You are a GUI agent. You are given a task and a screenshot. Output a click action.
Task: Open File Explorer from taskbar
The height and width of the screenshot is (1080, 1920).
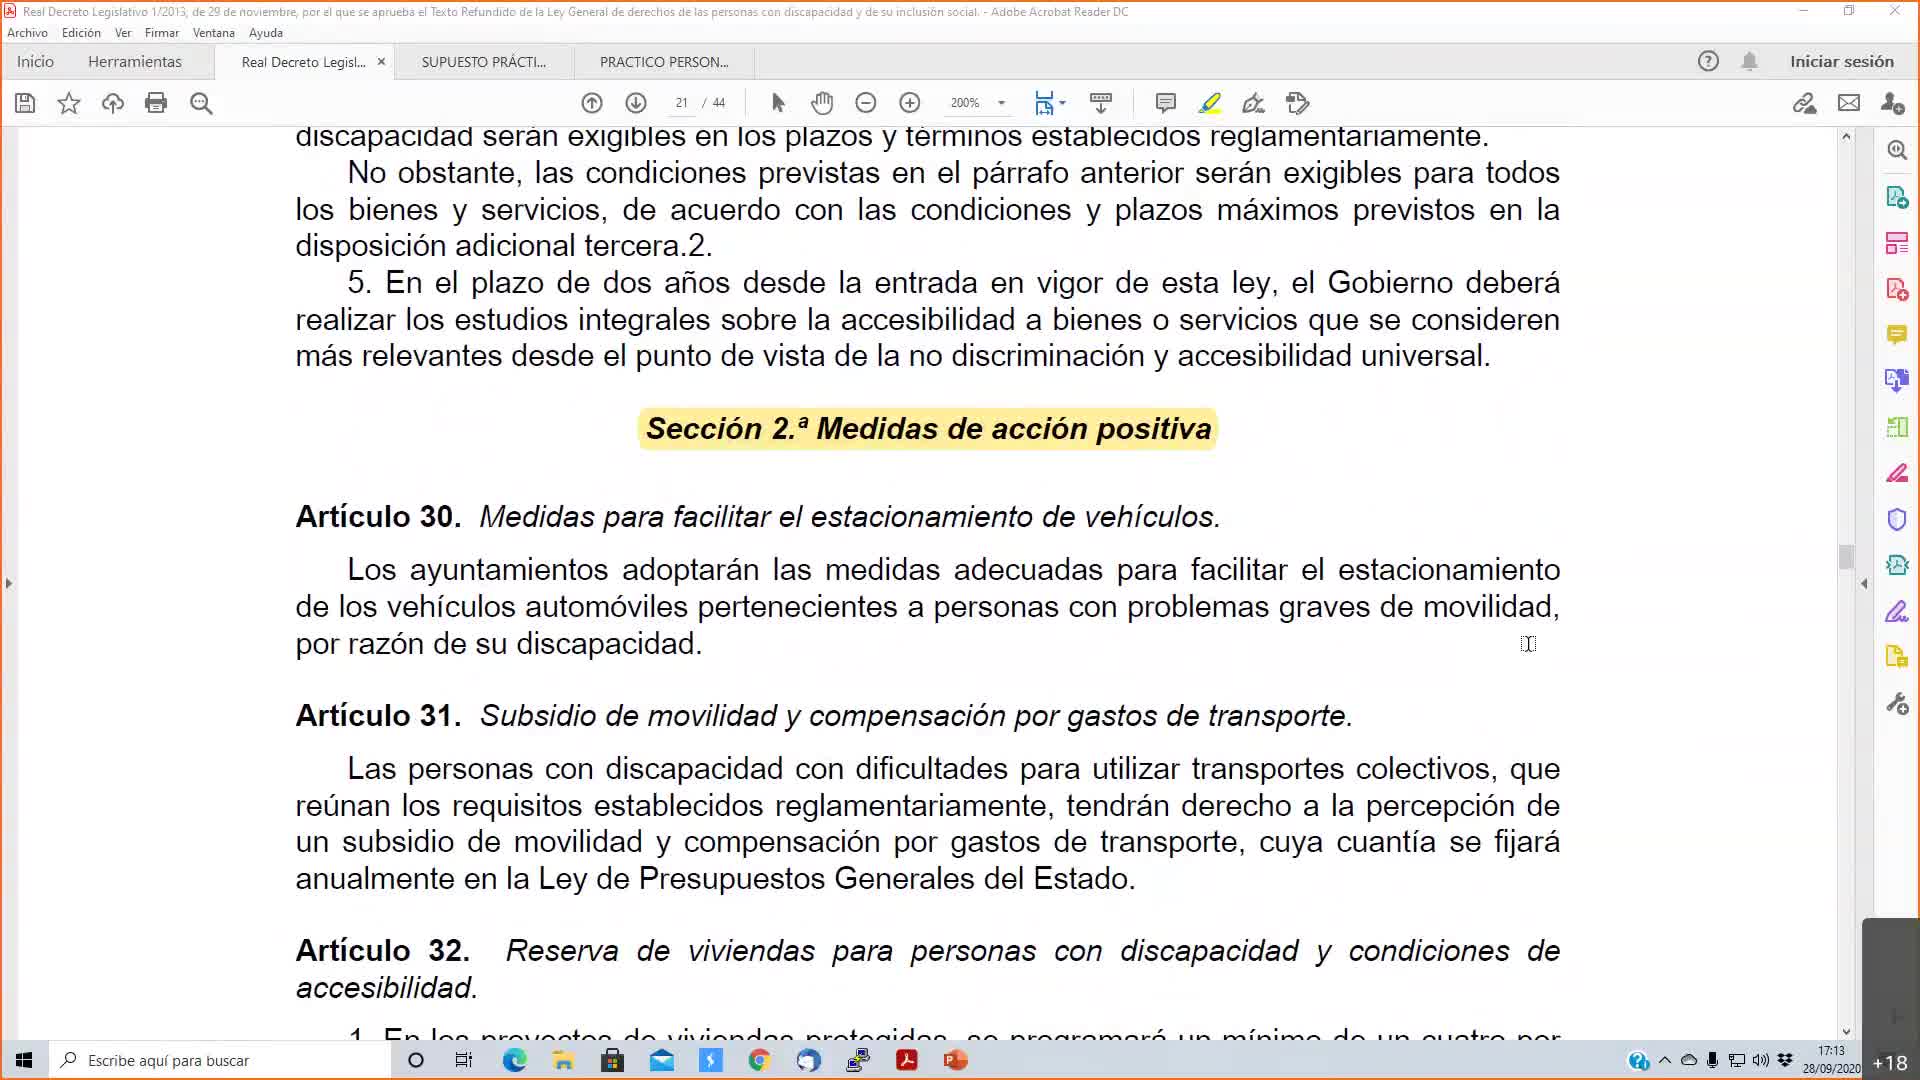563,1060
